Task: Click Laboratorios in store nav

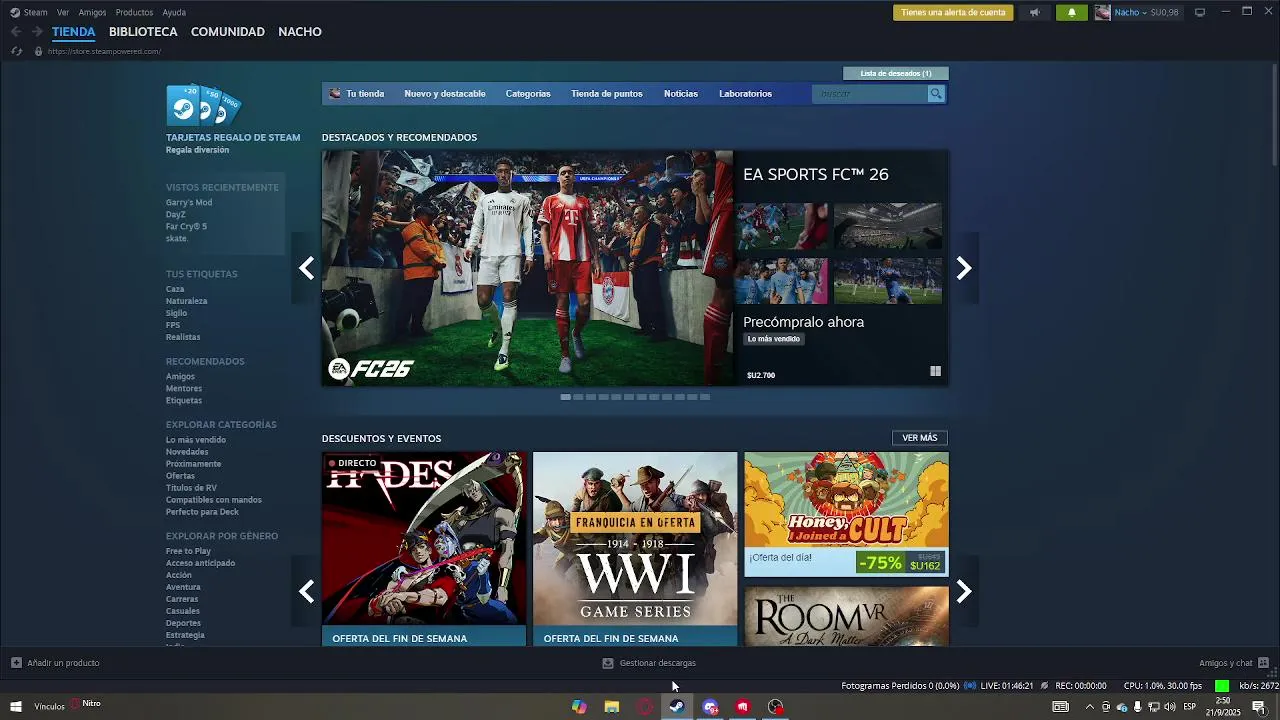Action: coord(745,94)
